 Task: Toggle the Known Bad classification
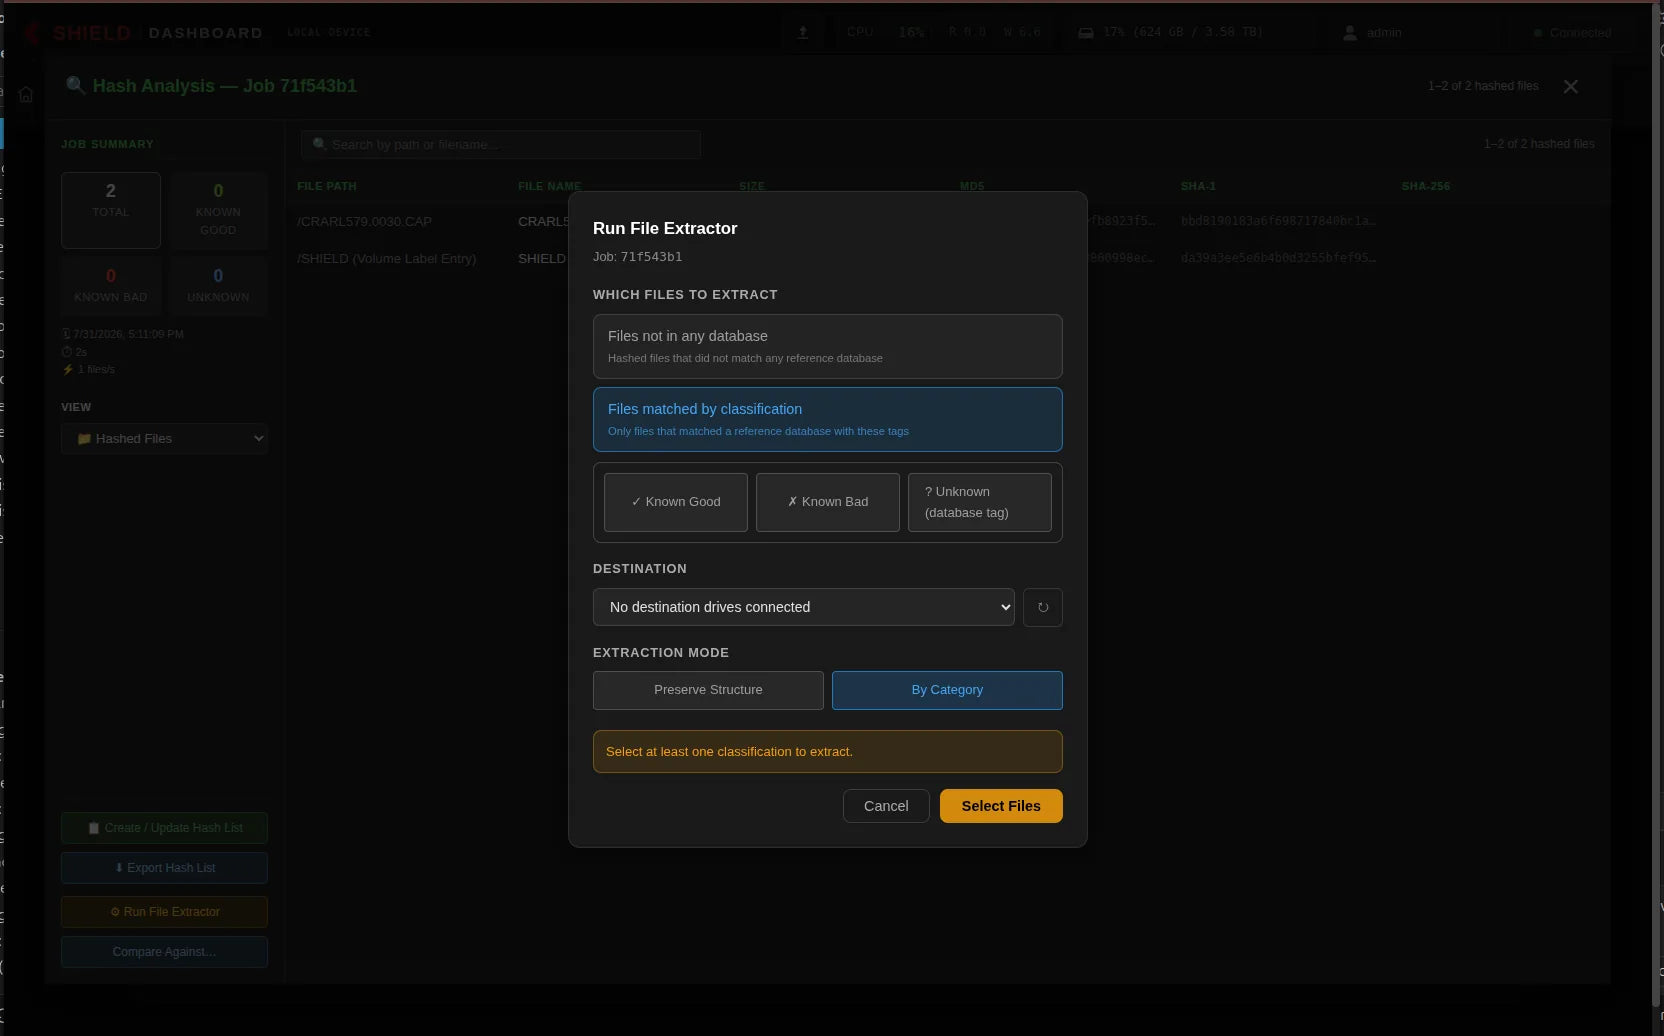point(827,502)
